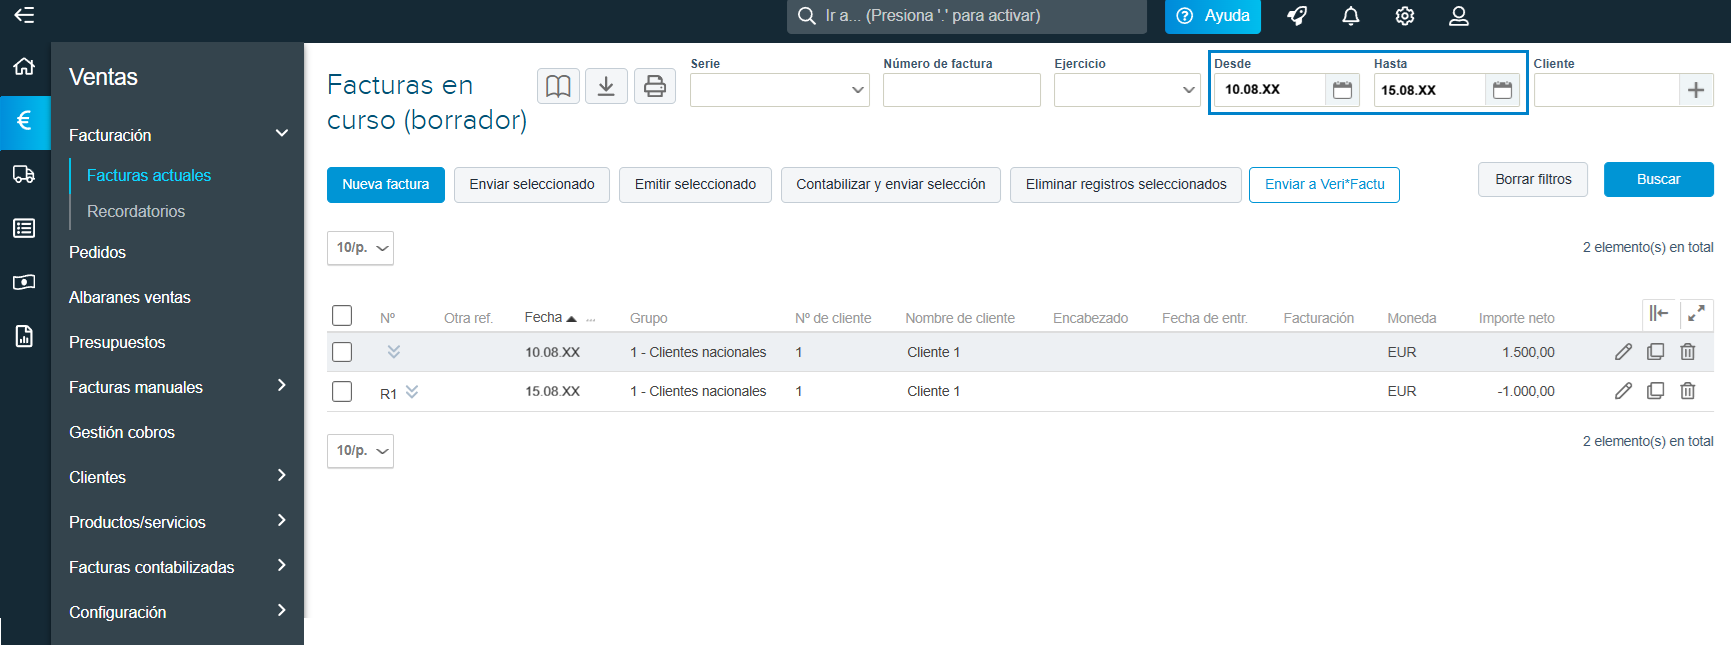Open the manual book icon

point(558,87)
